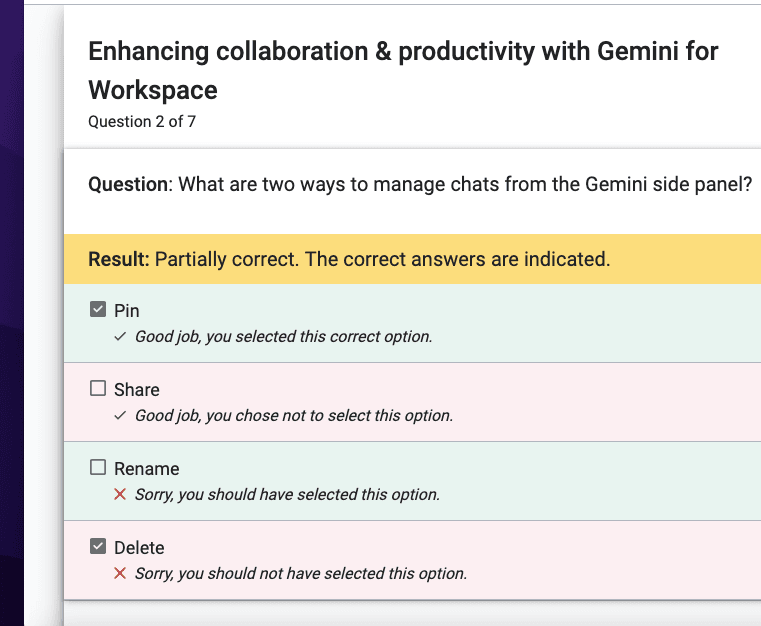Click the checkmark icon under Share
Viewport: 761px width, 626px height.
click(120, 415)
